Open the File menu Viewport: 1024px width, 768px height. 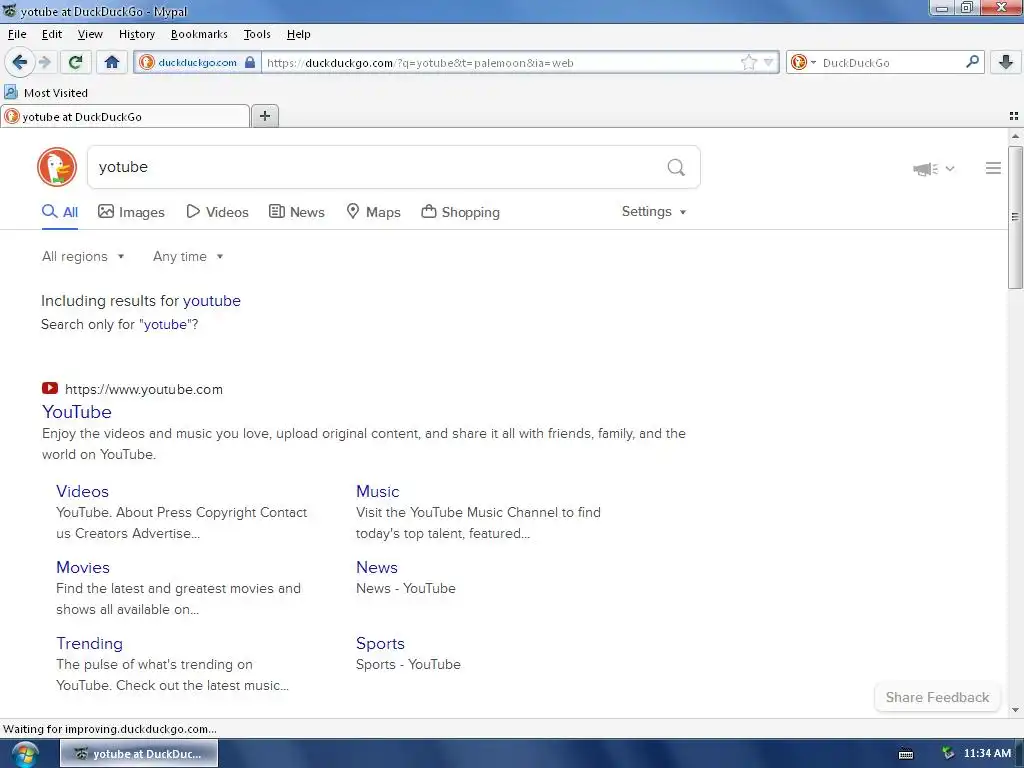tap(17, 34)
